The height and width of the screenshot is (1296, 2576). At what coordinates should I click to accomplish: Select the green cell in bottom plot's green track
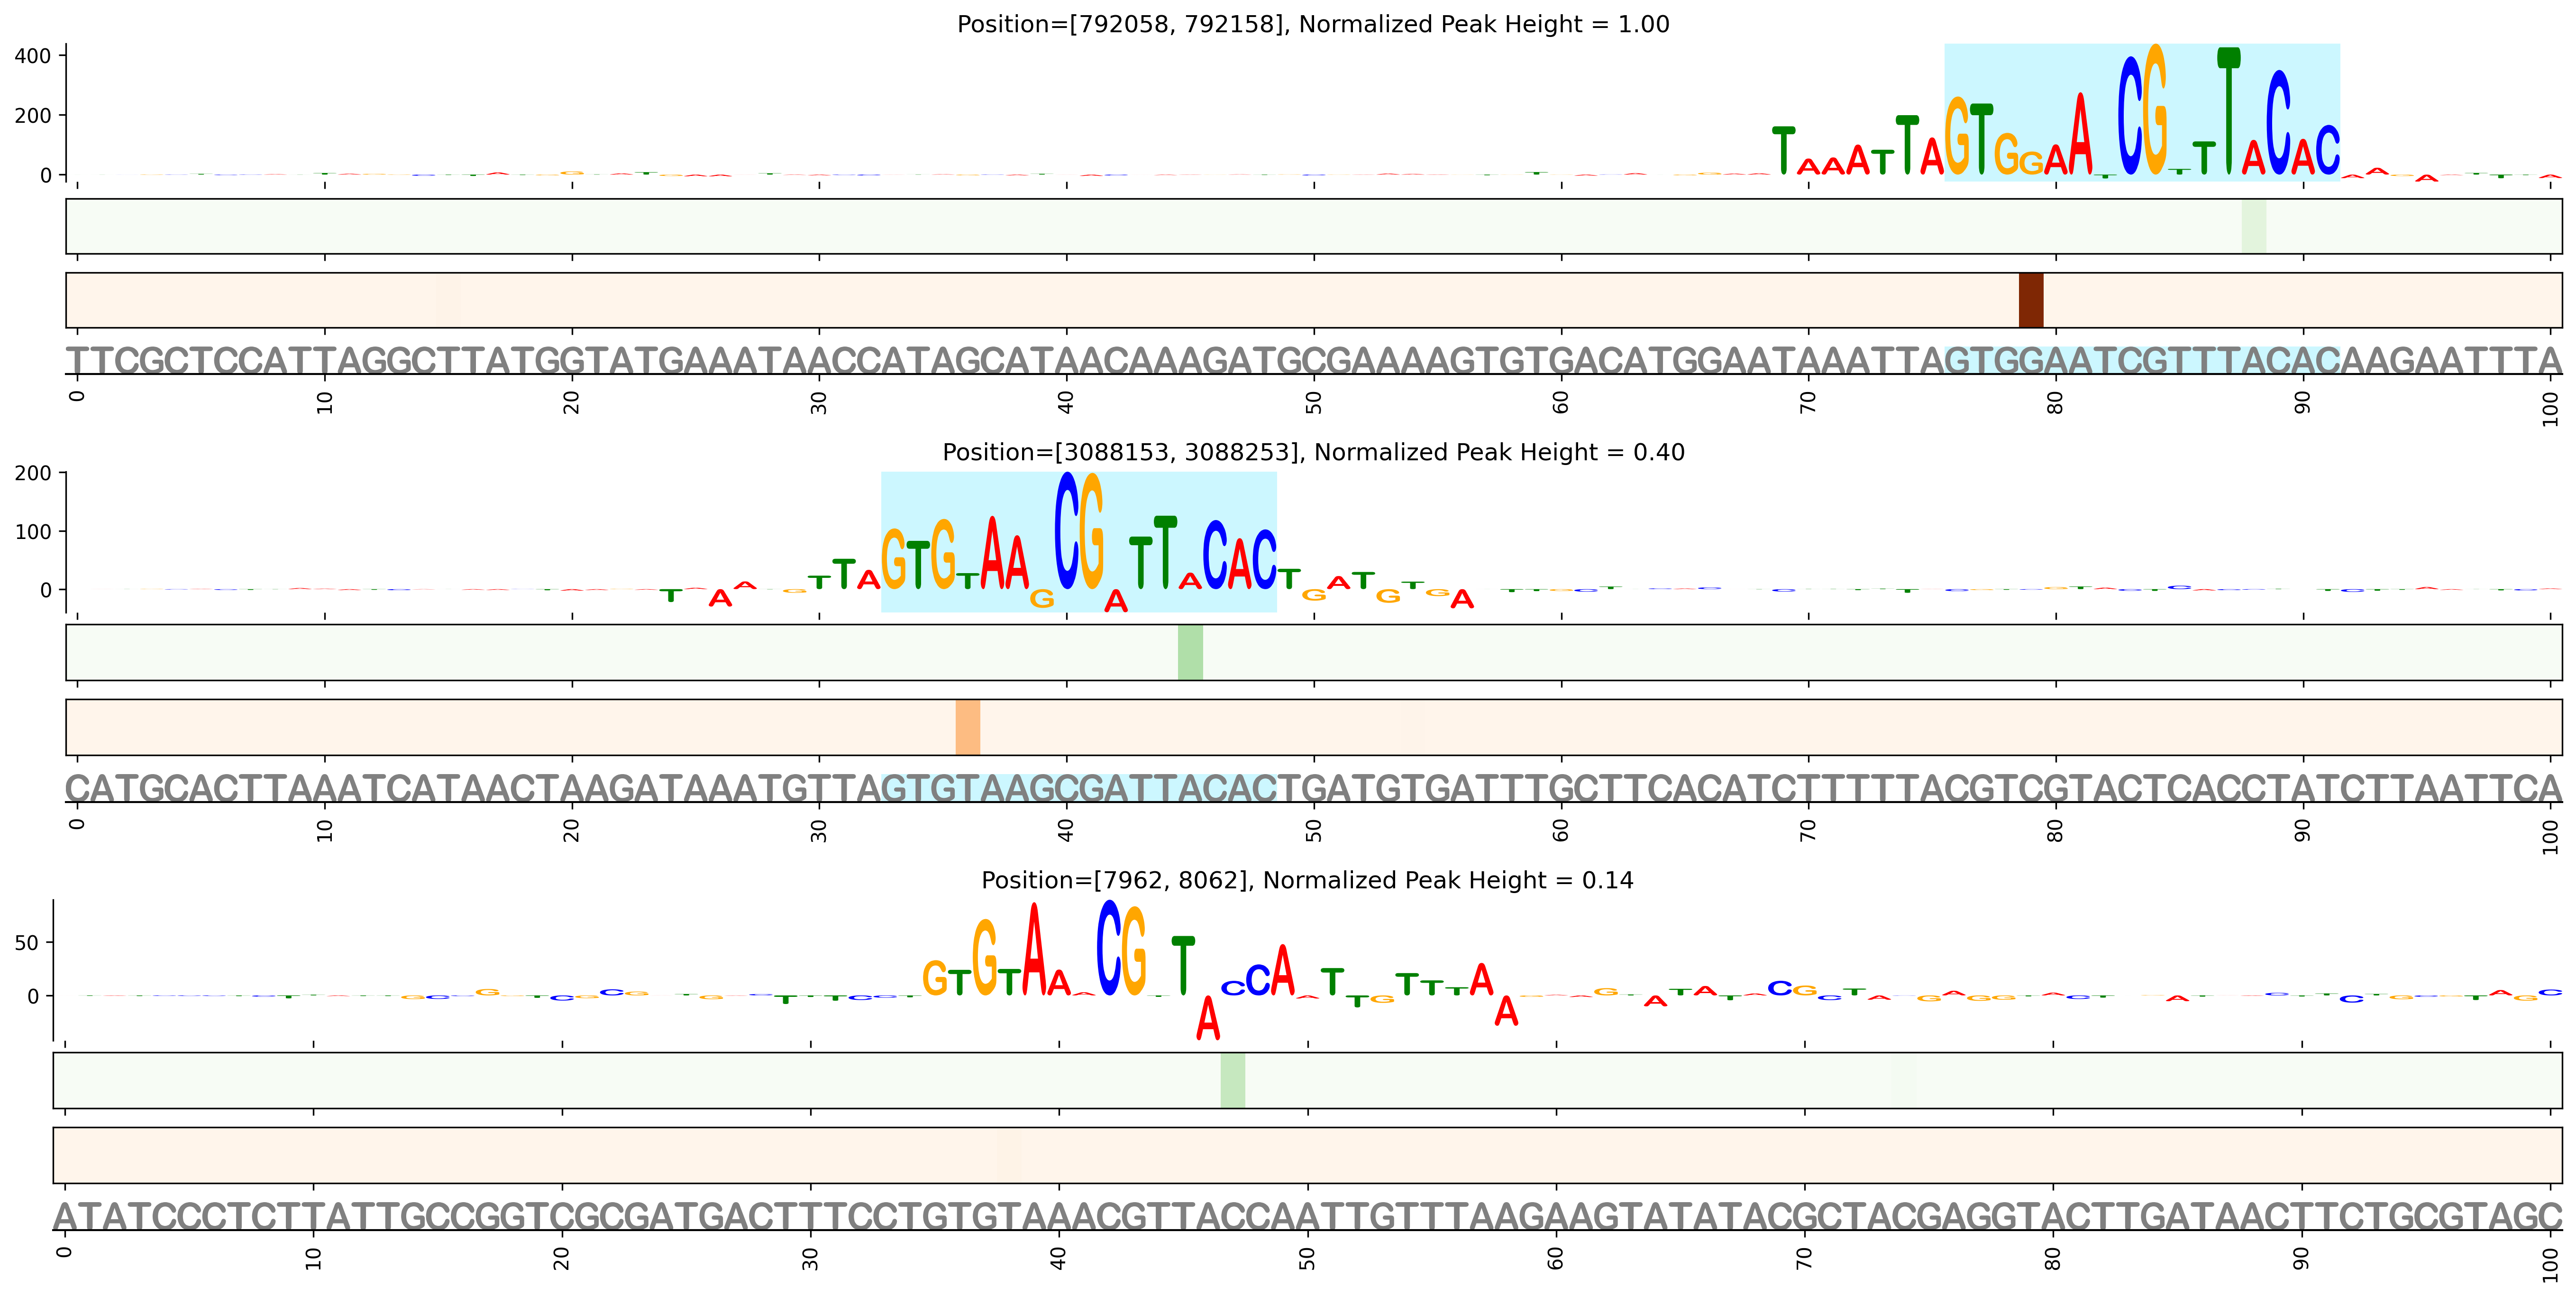tap(1232, 1080)
